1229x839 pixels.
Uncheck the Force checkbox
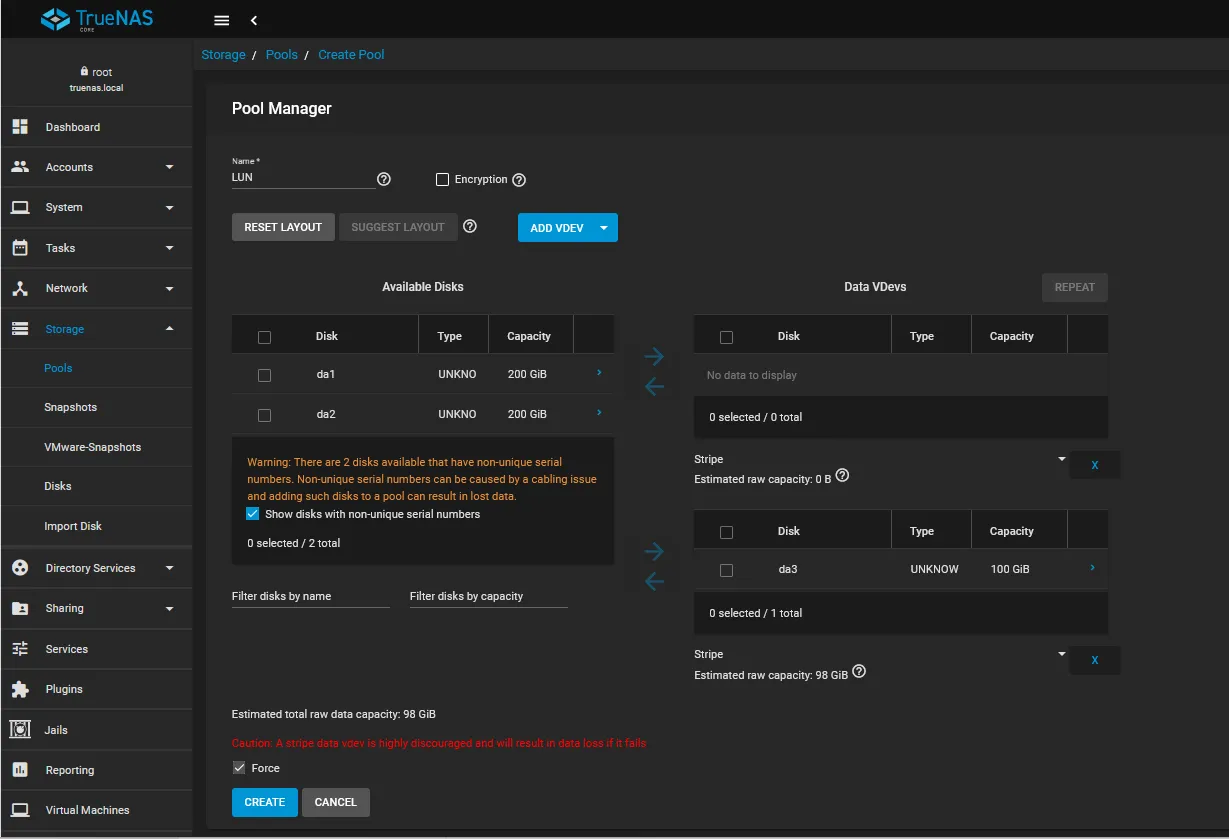[x=239, y=768]
